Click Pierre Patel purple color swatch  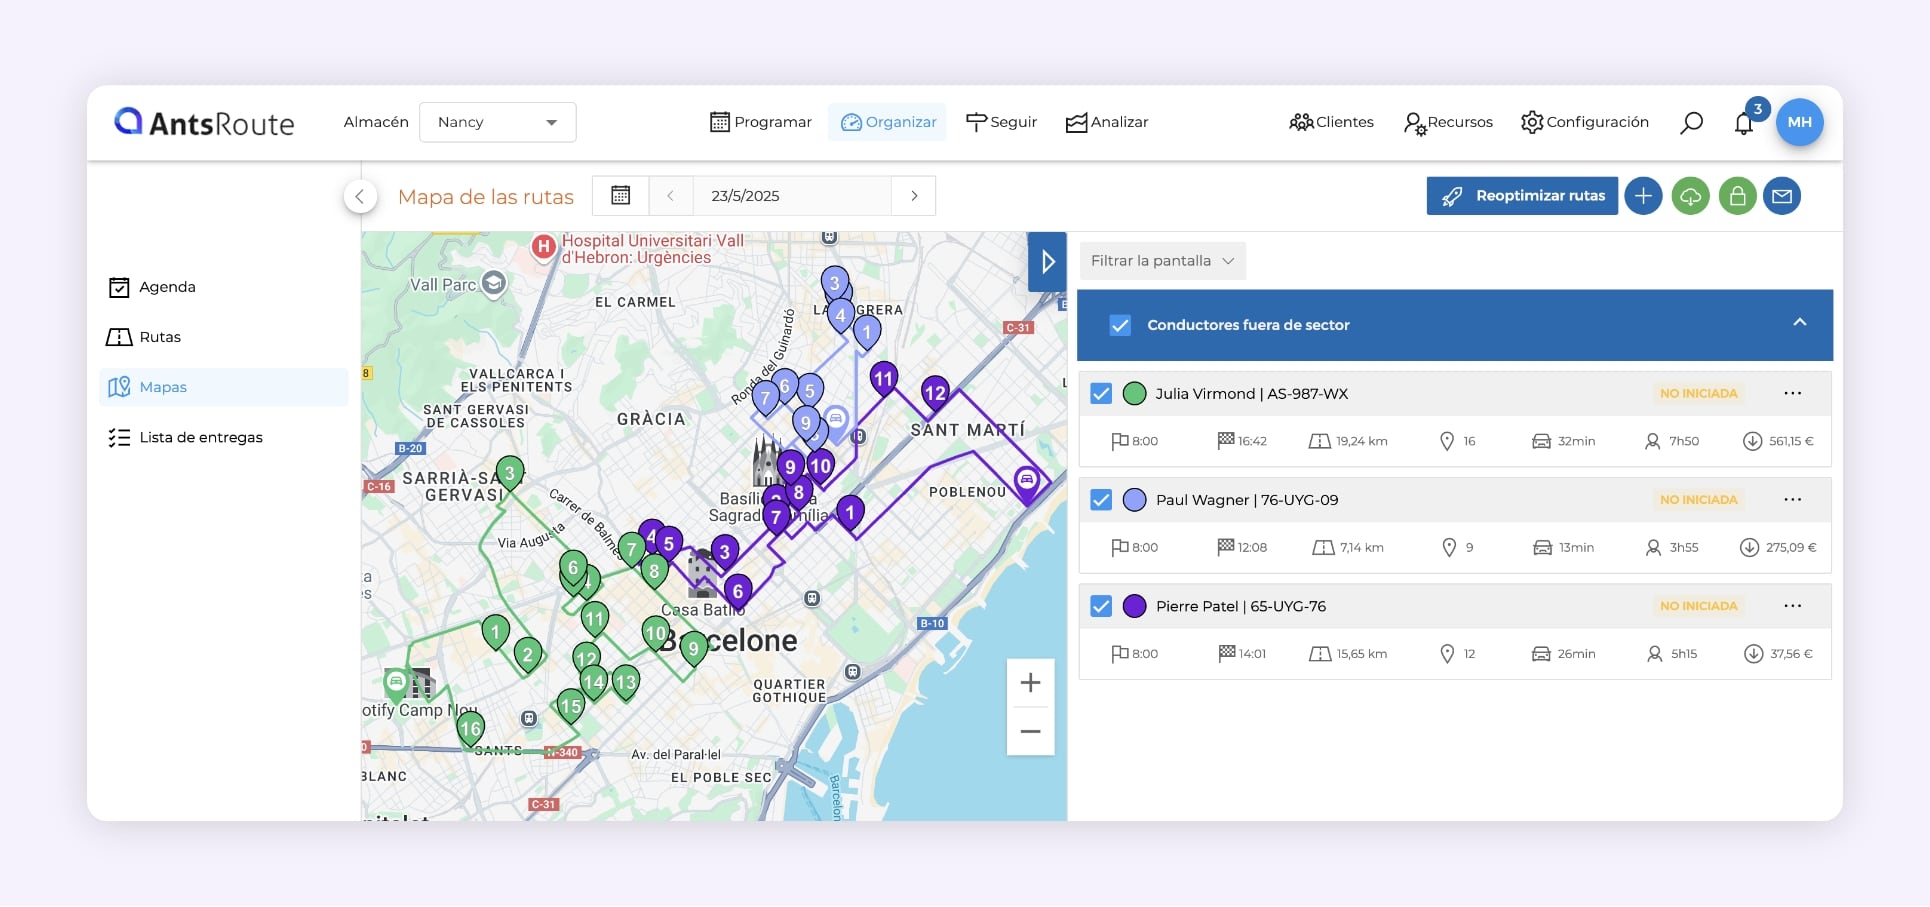tap(1134, 606)
